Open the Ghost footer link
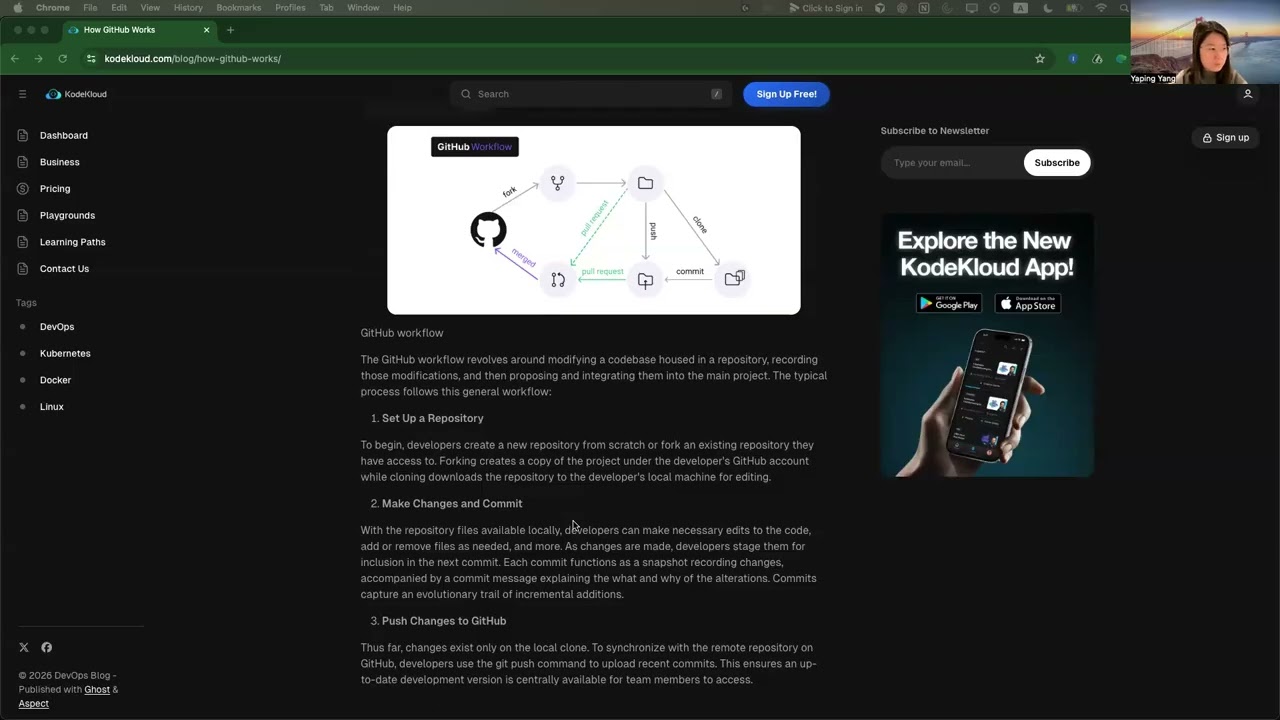 pyautogui.click(x=97, y=690)
